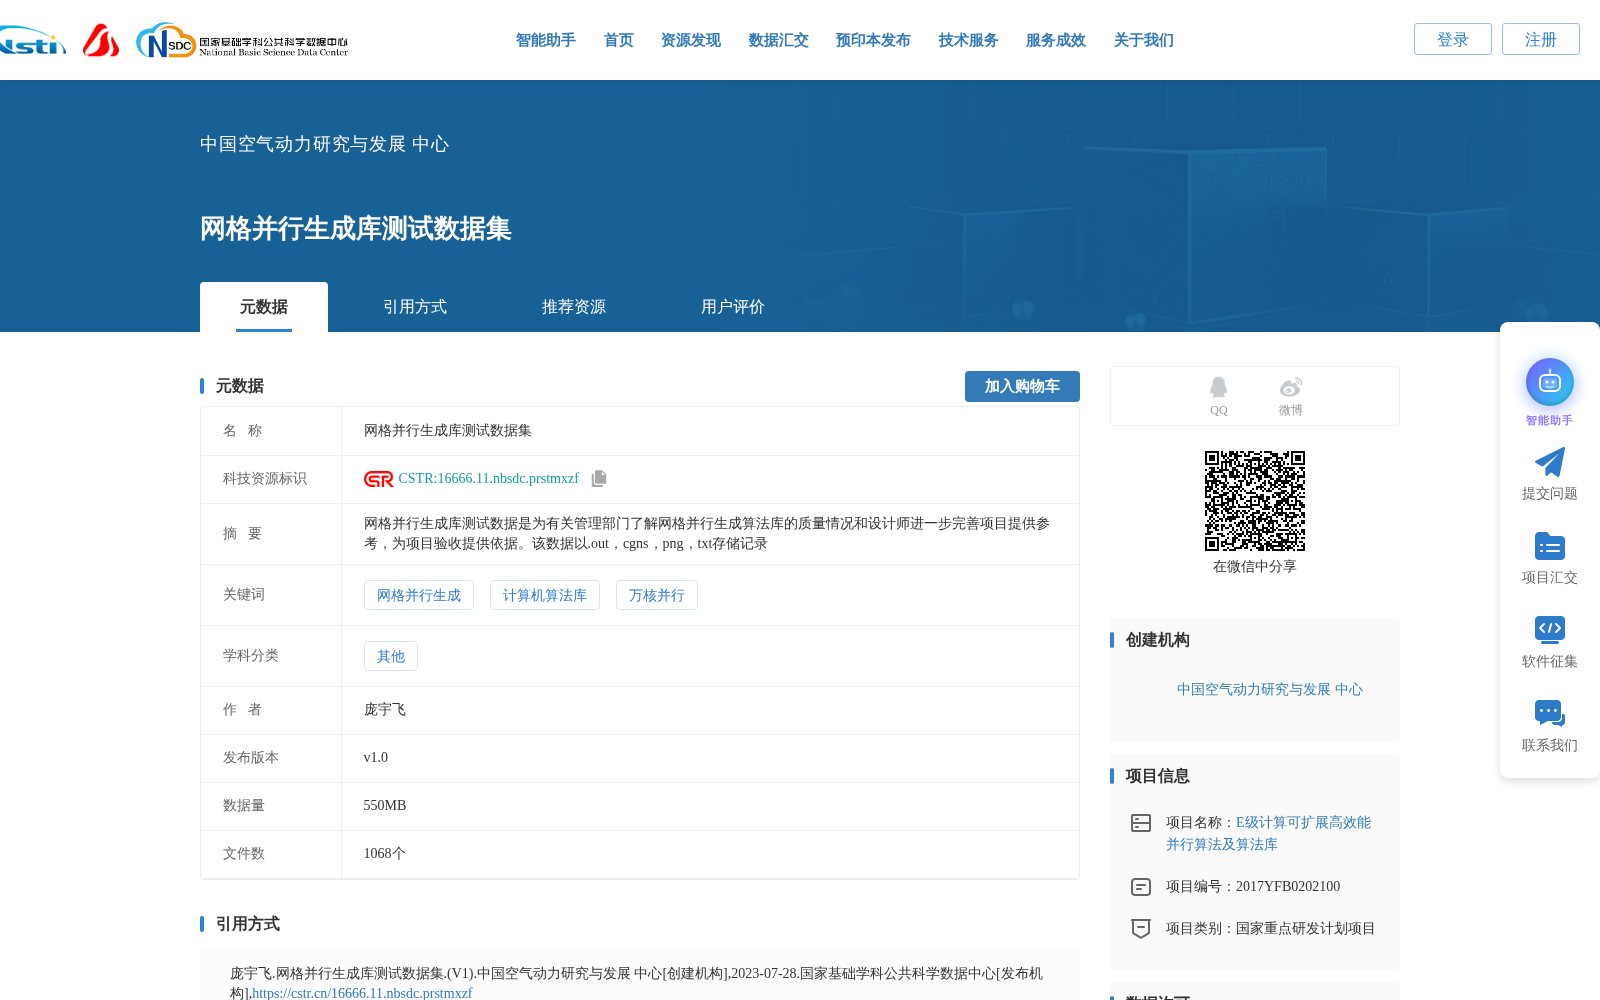Click the red flame logo

tap(101, 40)
